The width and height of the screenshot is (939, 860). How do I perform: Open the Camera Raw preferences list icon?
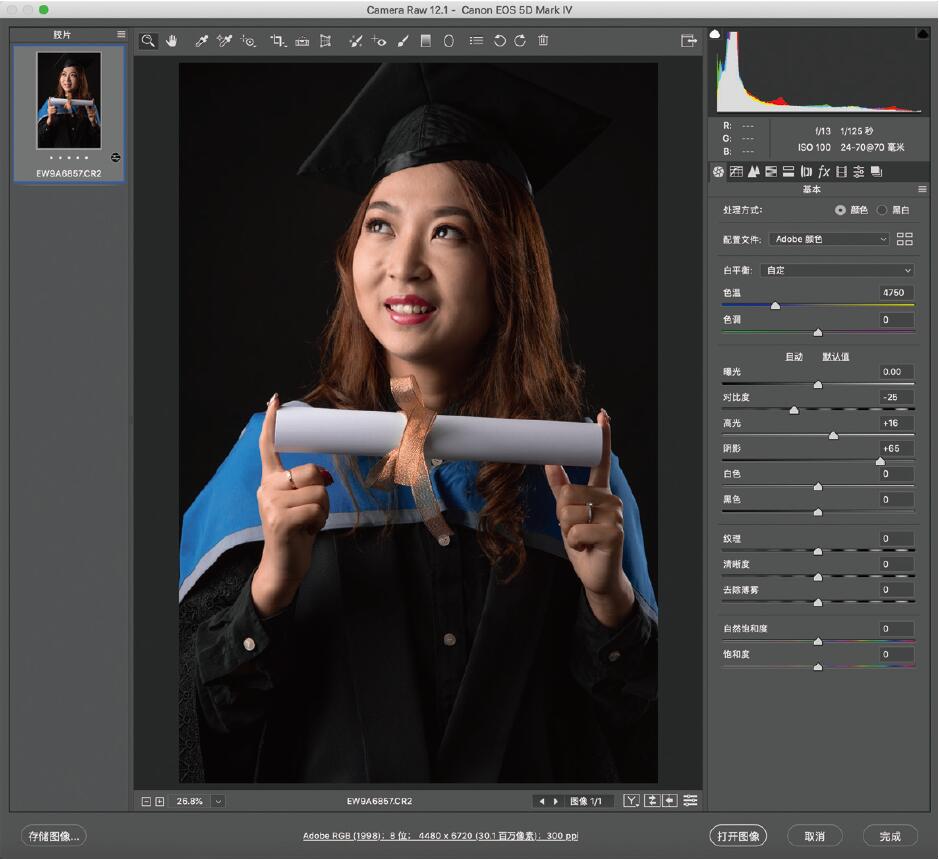click(x=476, y=41)
